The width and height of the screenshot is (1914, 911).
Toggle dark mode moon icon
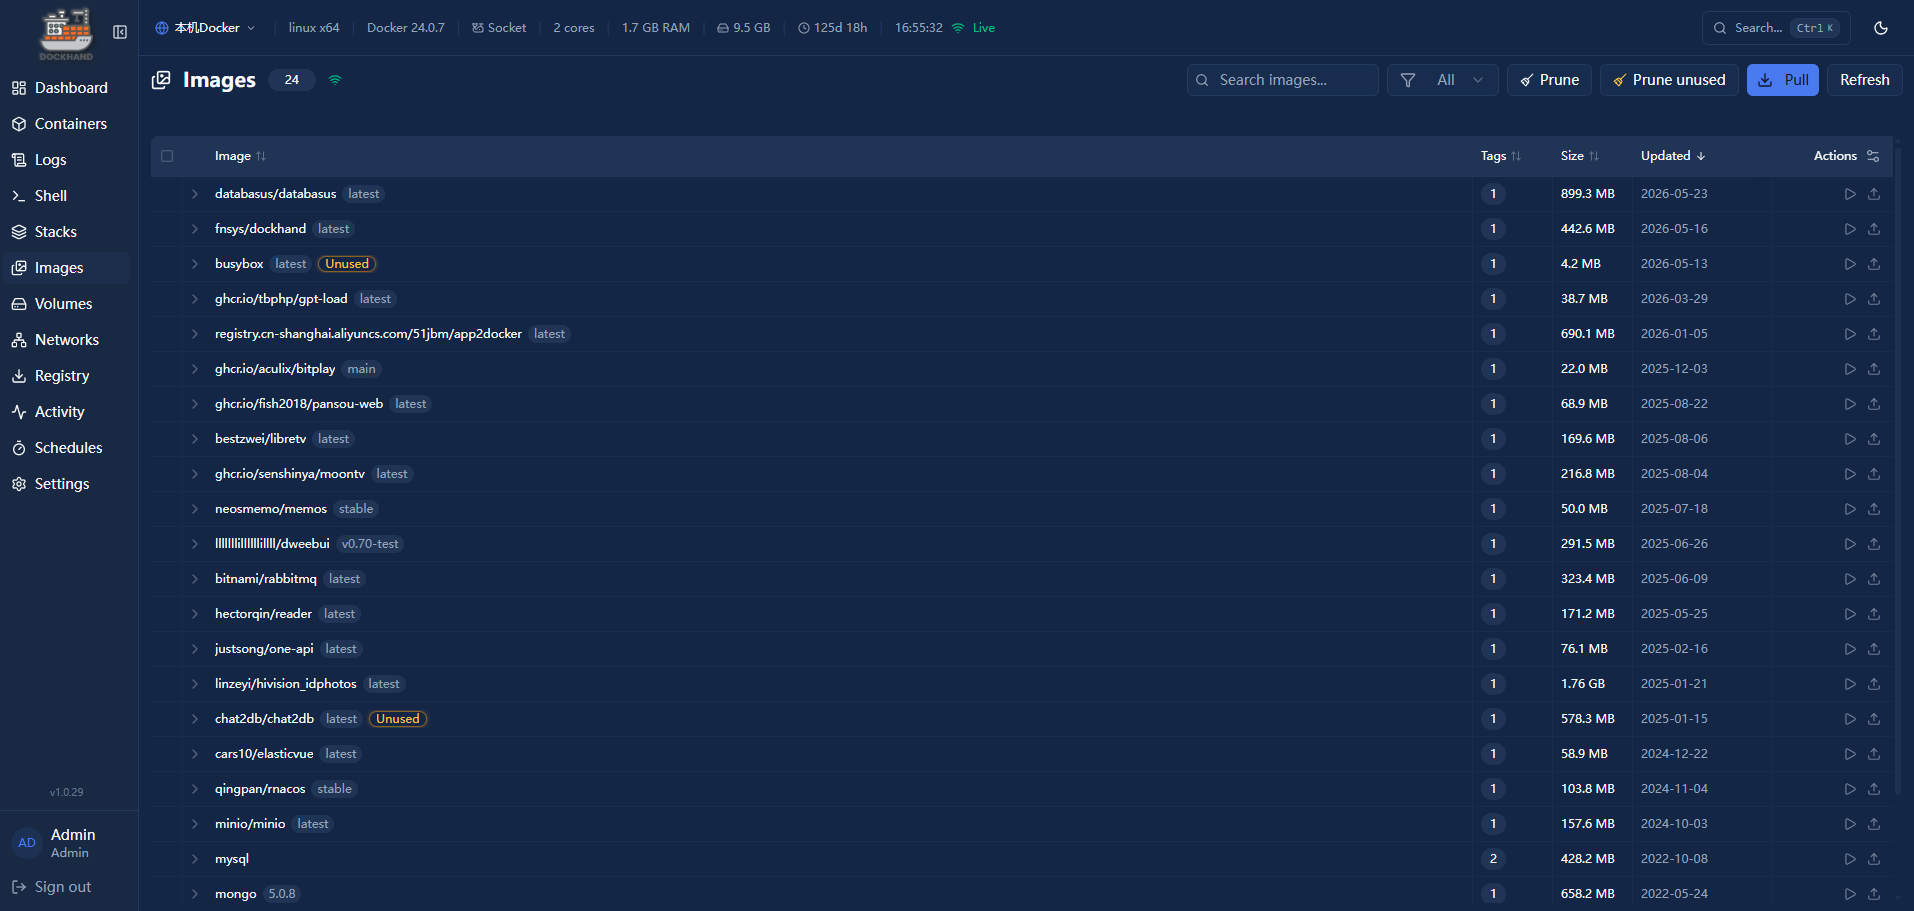click(x=1881, y=28)
